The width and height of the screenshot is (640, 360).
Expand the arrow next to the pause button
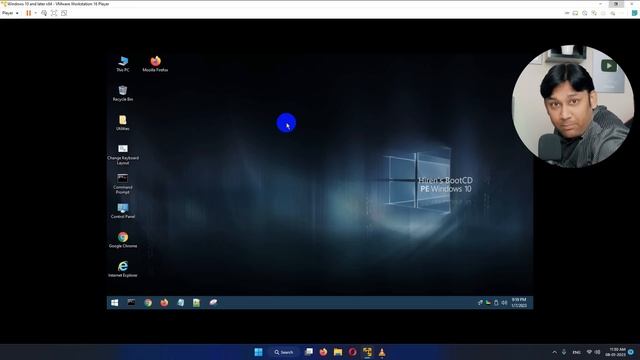(36, 13)
